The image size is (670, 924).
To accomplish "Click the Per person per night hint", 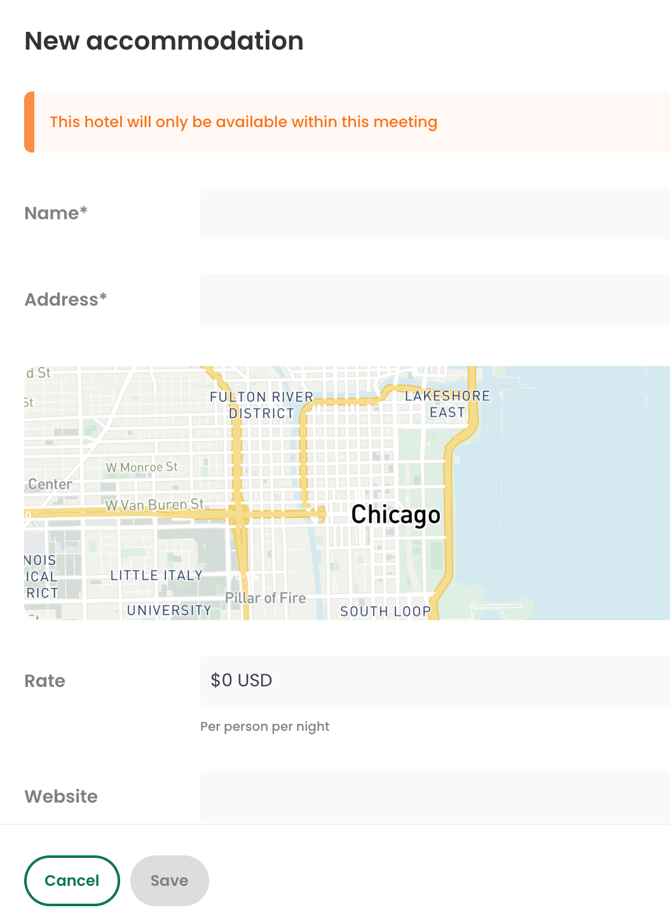I will [x=264, y=727].
